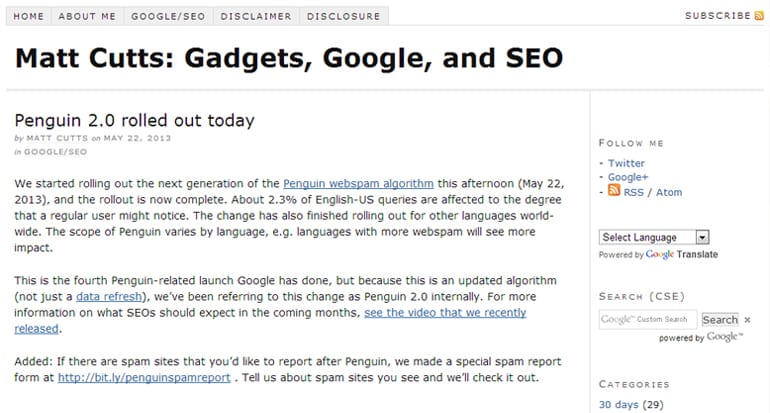Click the Twitter follow link
770x413 pixels.
(626, 163)
